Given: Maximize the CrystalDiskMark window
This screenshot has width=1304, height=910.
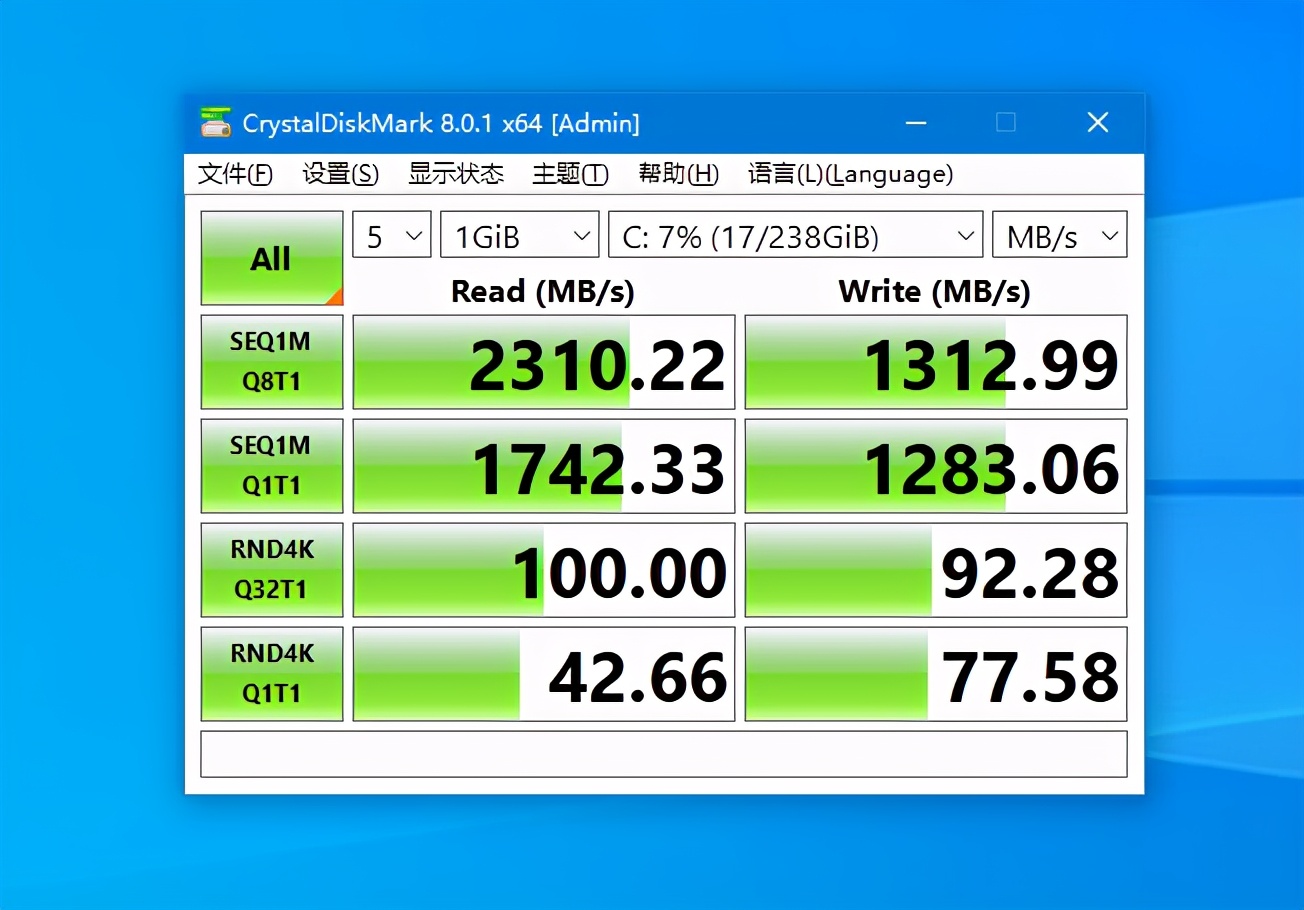Looking at the screenshot, I should pos(1006,123).
